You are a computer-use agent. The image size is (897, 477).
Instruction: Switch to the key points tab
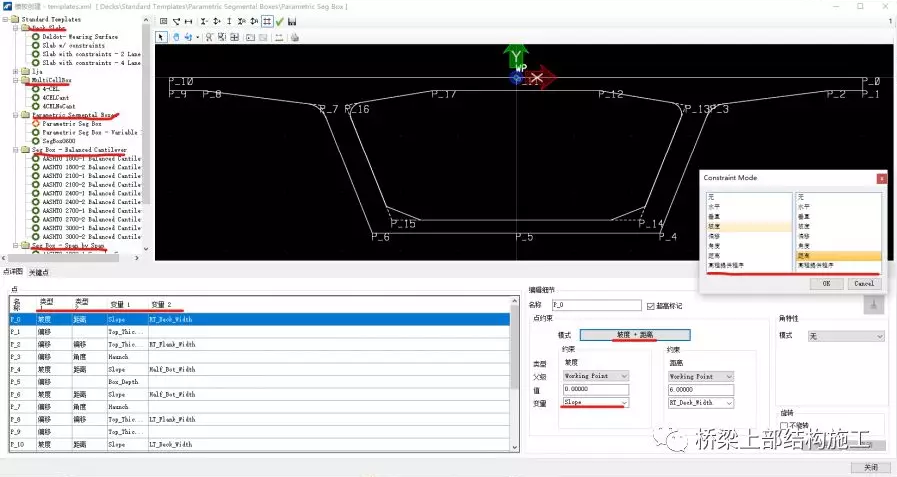click(x=39, y=272)
